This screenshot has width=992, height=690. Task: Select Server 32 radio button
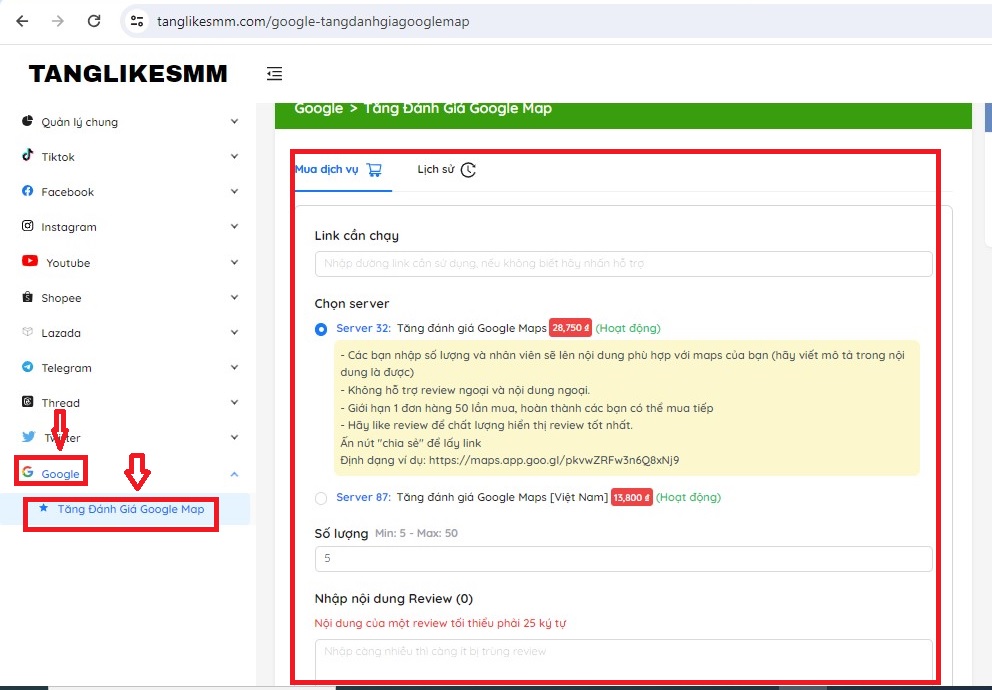(321, 329)
